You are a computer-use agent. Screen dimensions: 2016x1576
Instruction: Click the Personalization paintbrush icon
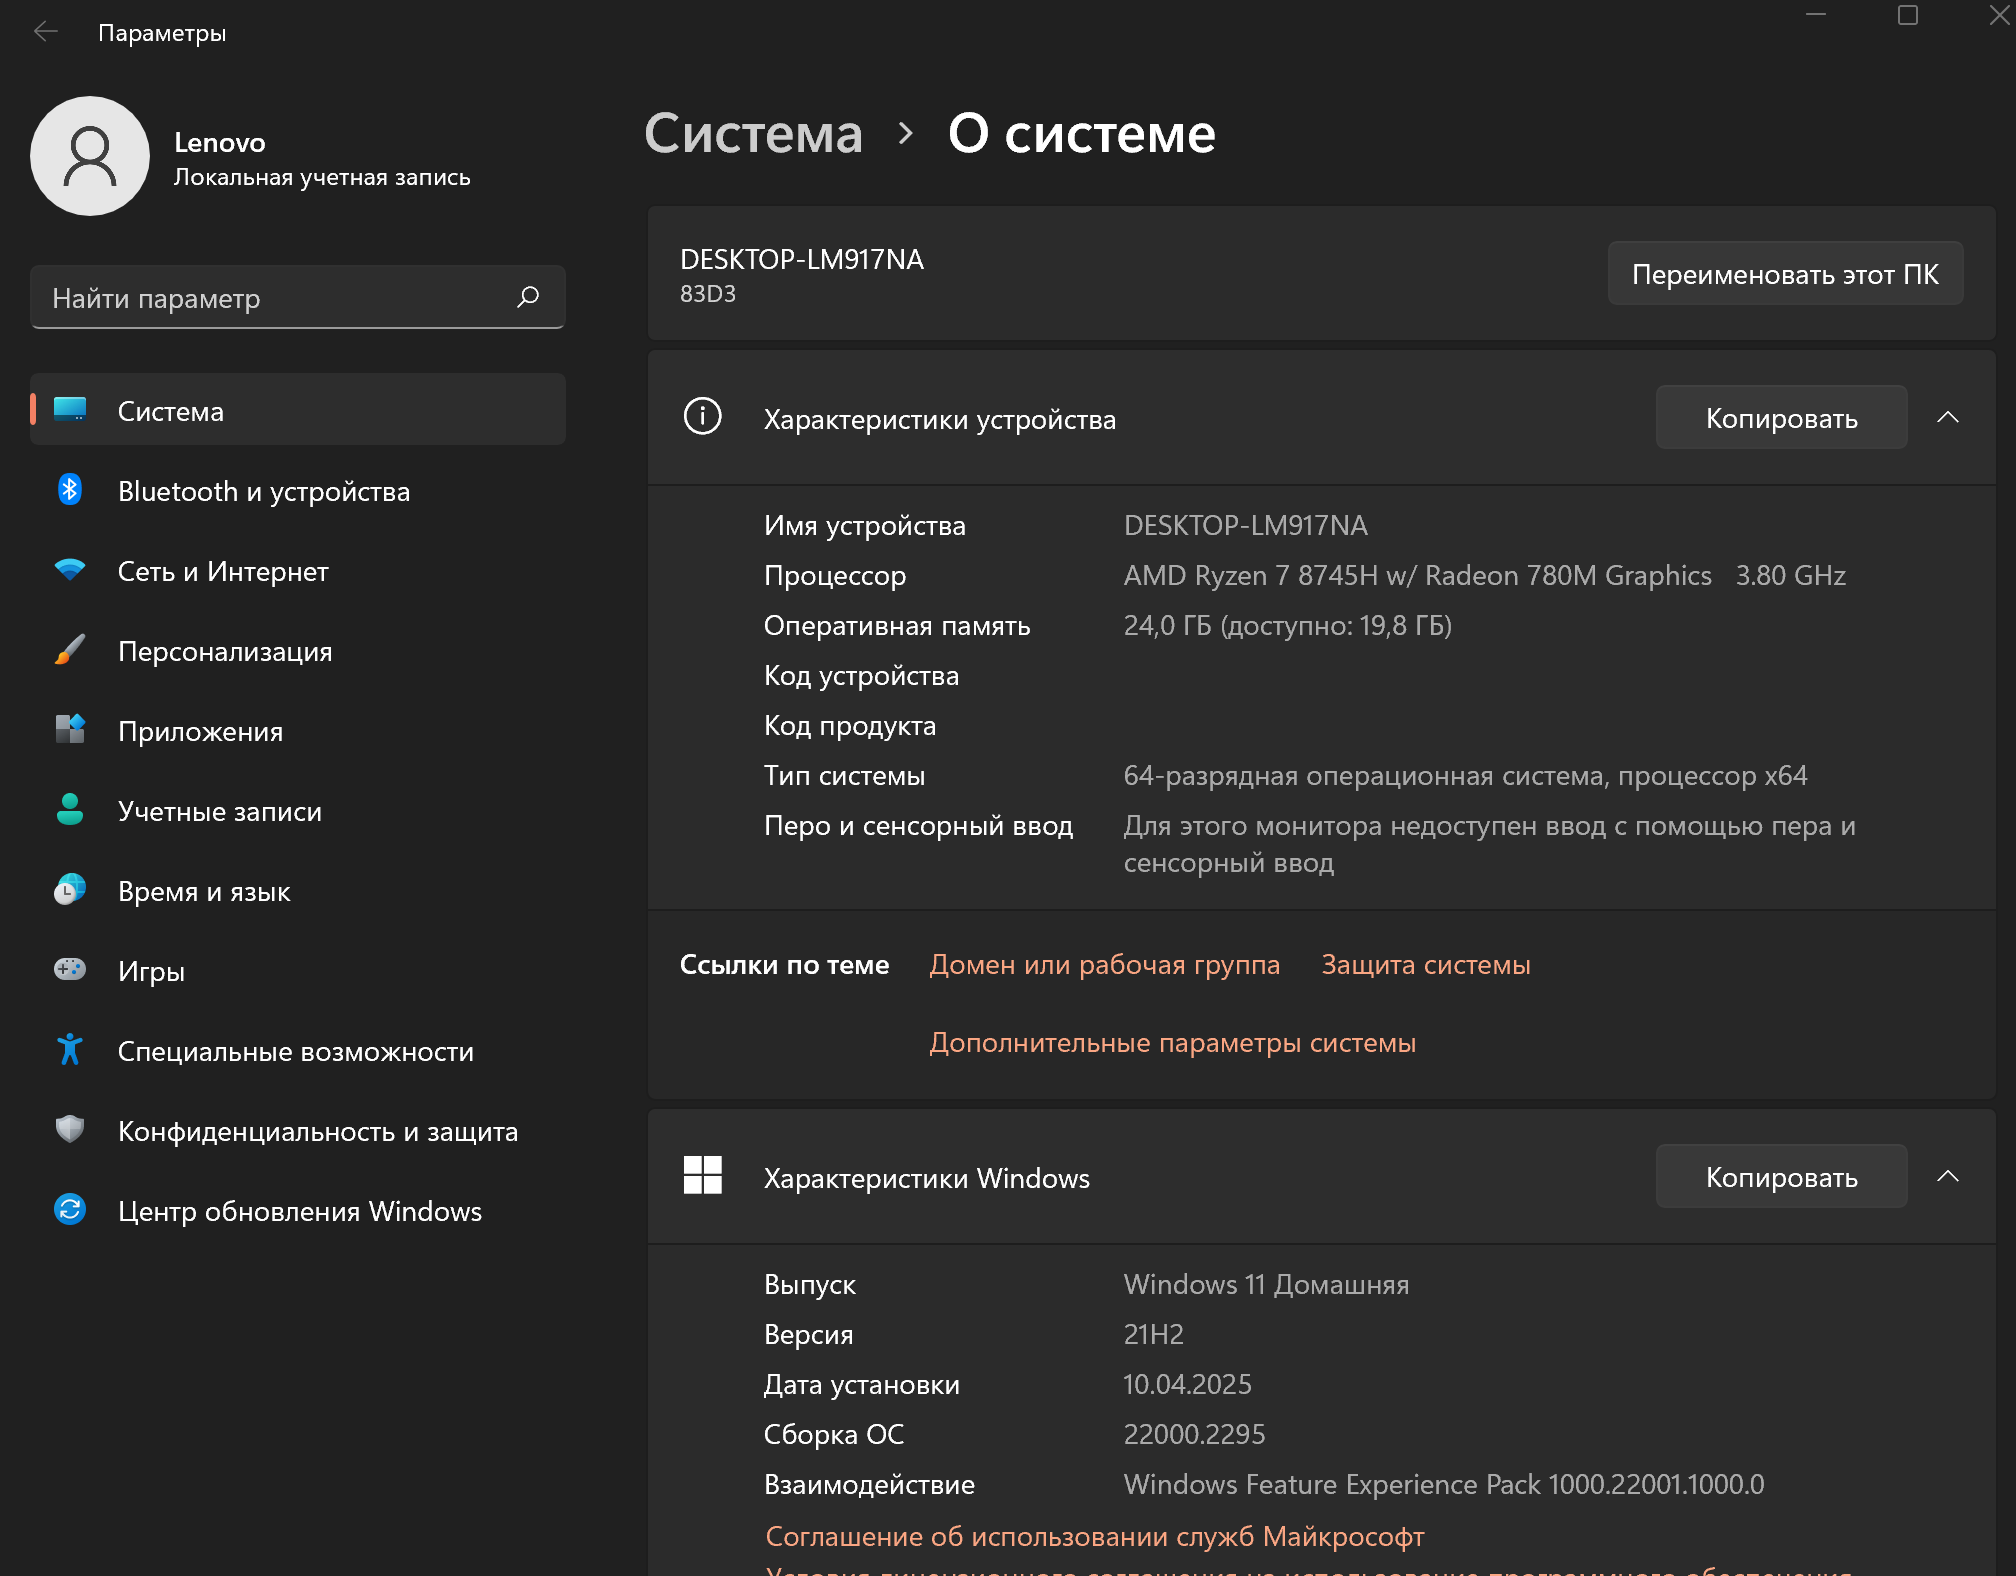70,650
